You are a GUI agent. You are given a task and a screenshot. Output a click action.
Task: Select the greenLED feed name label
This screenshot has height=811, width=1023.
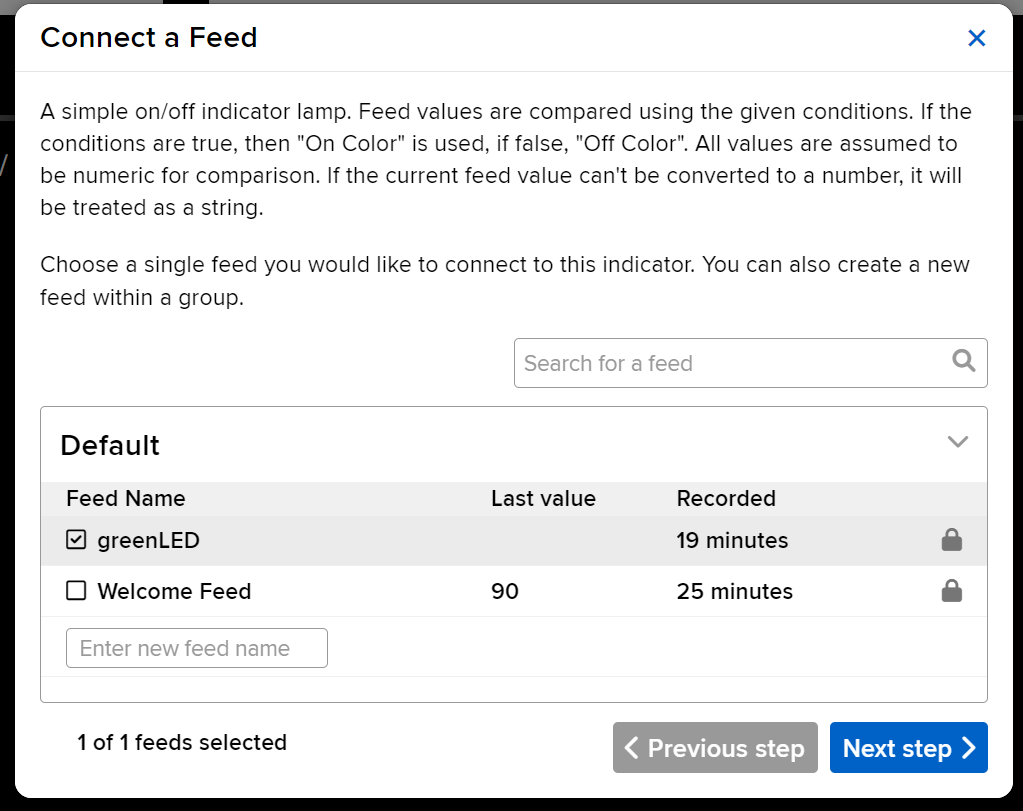point(148,540)
